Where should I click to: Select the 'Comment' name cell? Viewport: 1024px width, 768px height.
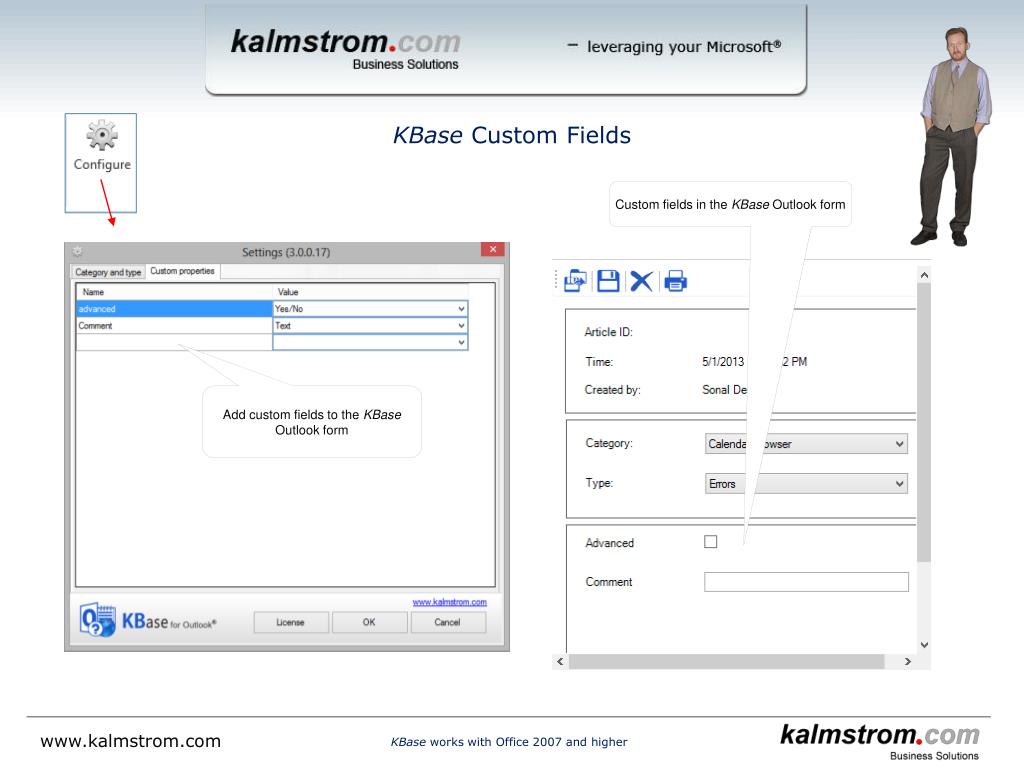click(x=174, y=325)
